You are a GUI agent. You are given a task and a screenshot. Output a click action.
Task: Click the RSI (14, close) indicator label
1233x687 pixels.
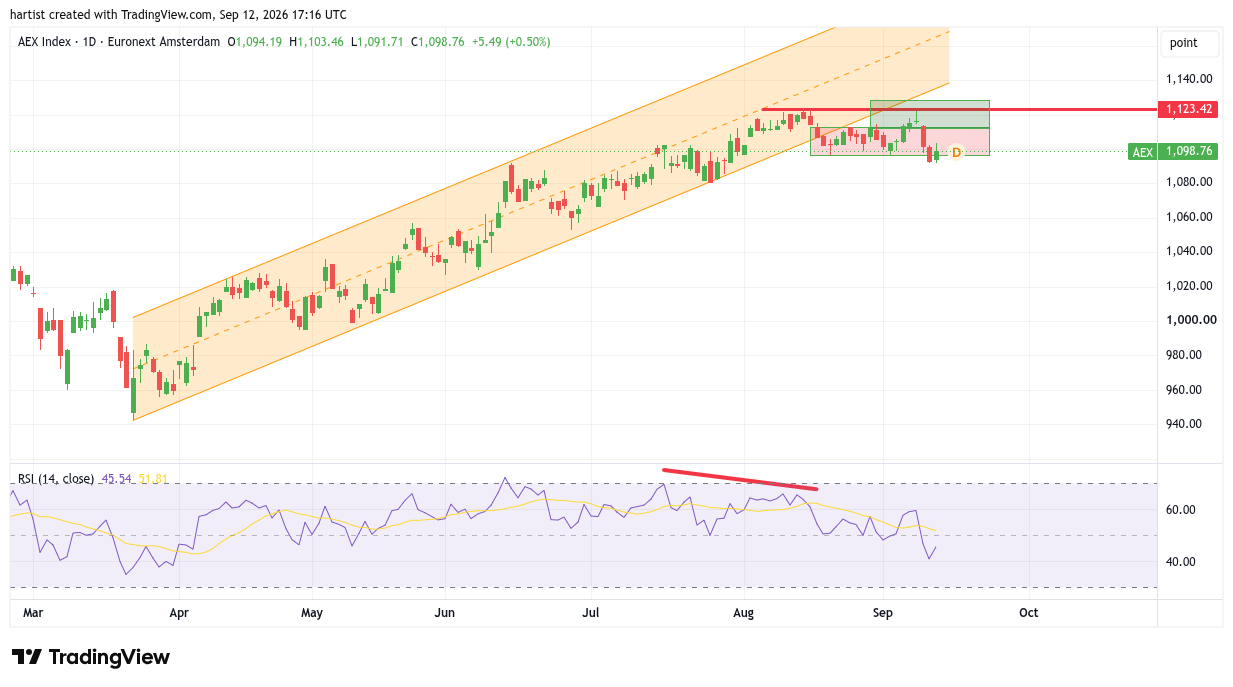click(56, 479)
